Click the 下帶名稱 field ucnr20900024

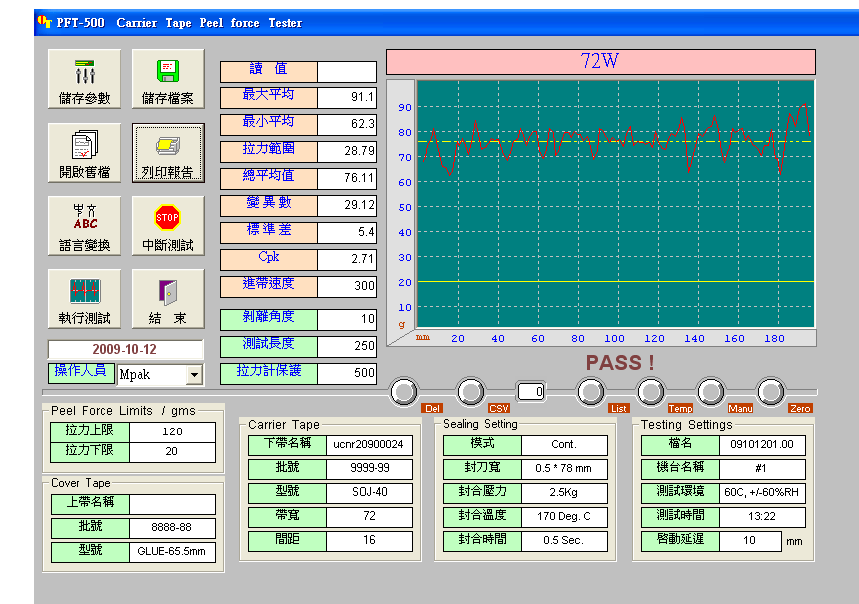click(369, 445)
